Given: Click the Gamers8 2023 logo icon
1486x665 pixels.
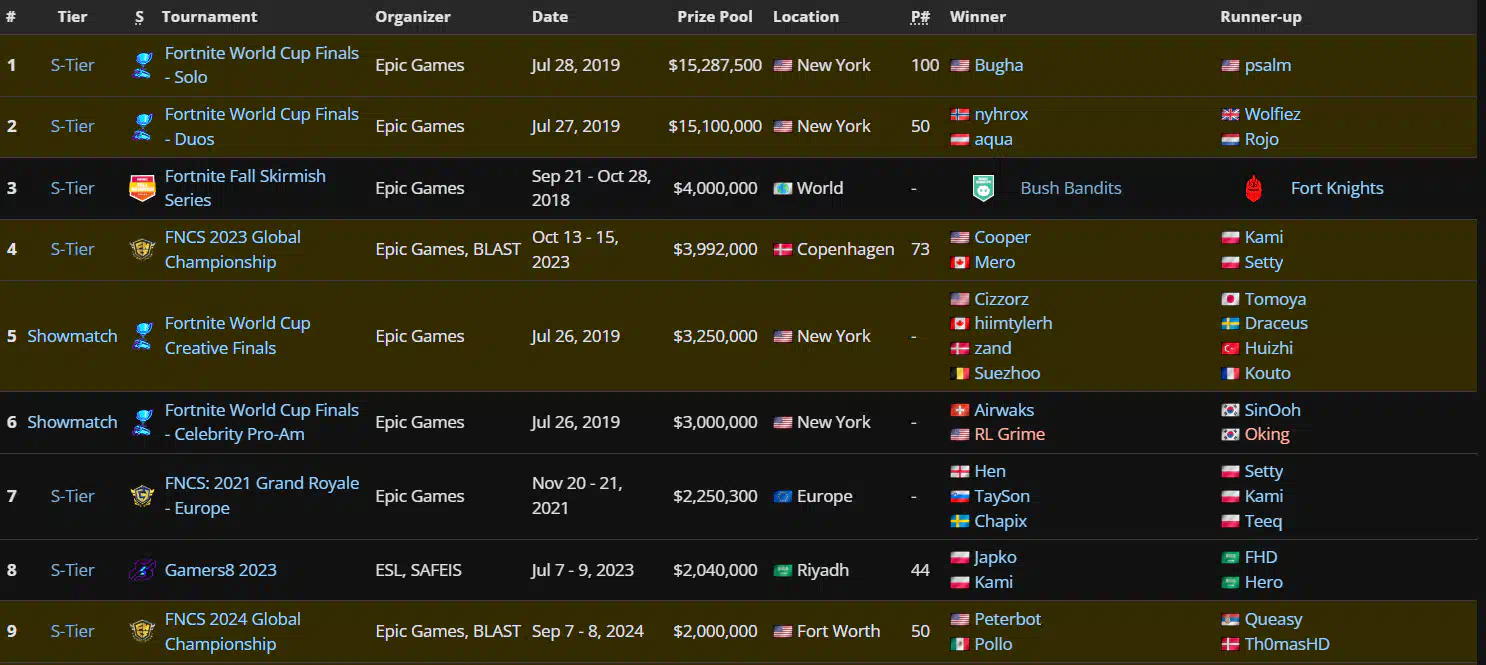Looking at the screenshot, I should (142, 570).
